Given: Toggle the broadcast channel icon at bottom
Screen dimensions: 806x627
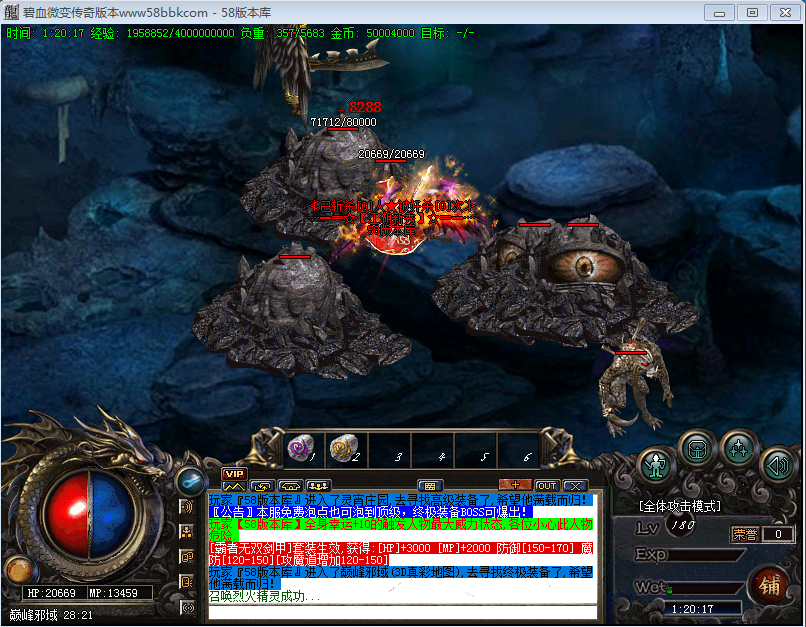Looking at the screenshot, I should pyautogui.click(x=188, y=607).
